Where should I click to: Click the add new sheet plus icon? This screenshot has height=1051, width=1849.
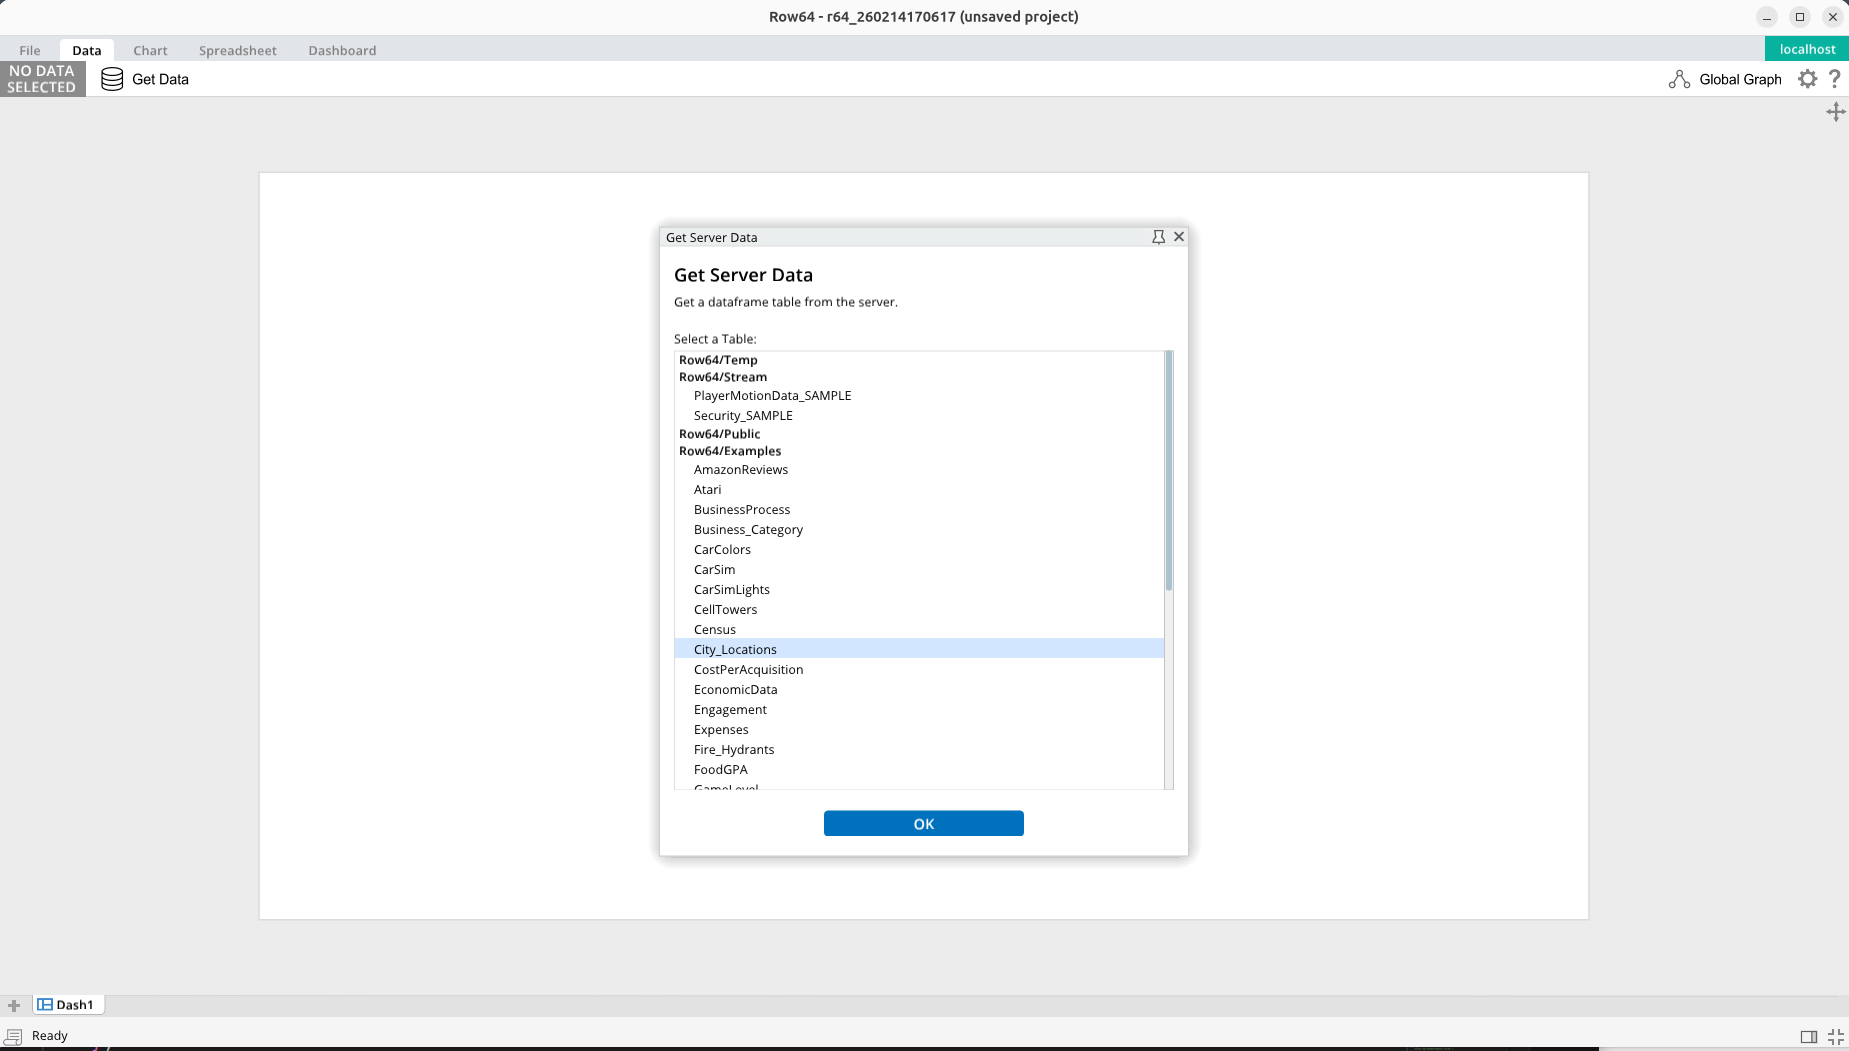pyautogui.click(x=14, y=1005)
